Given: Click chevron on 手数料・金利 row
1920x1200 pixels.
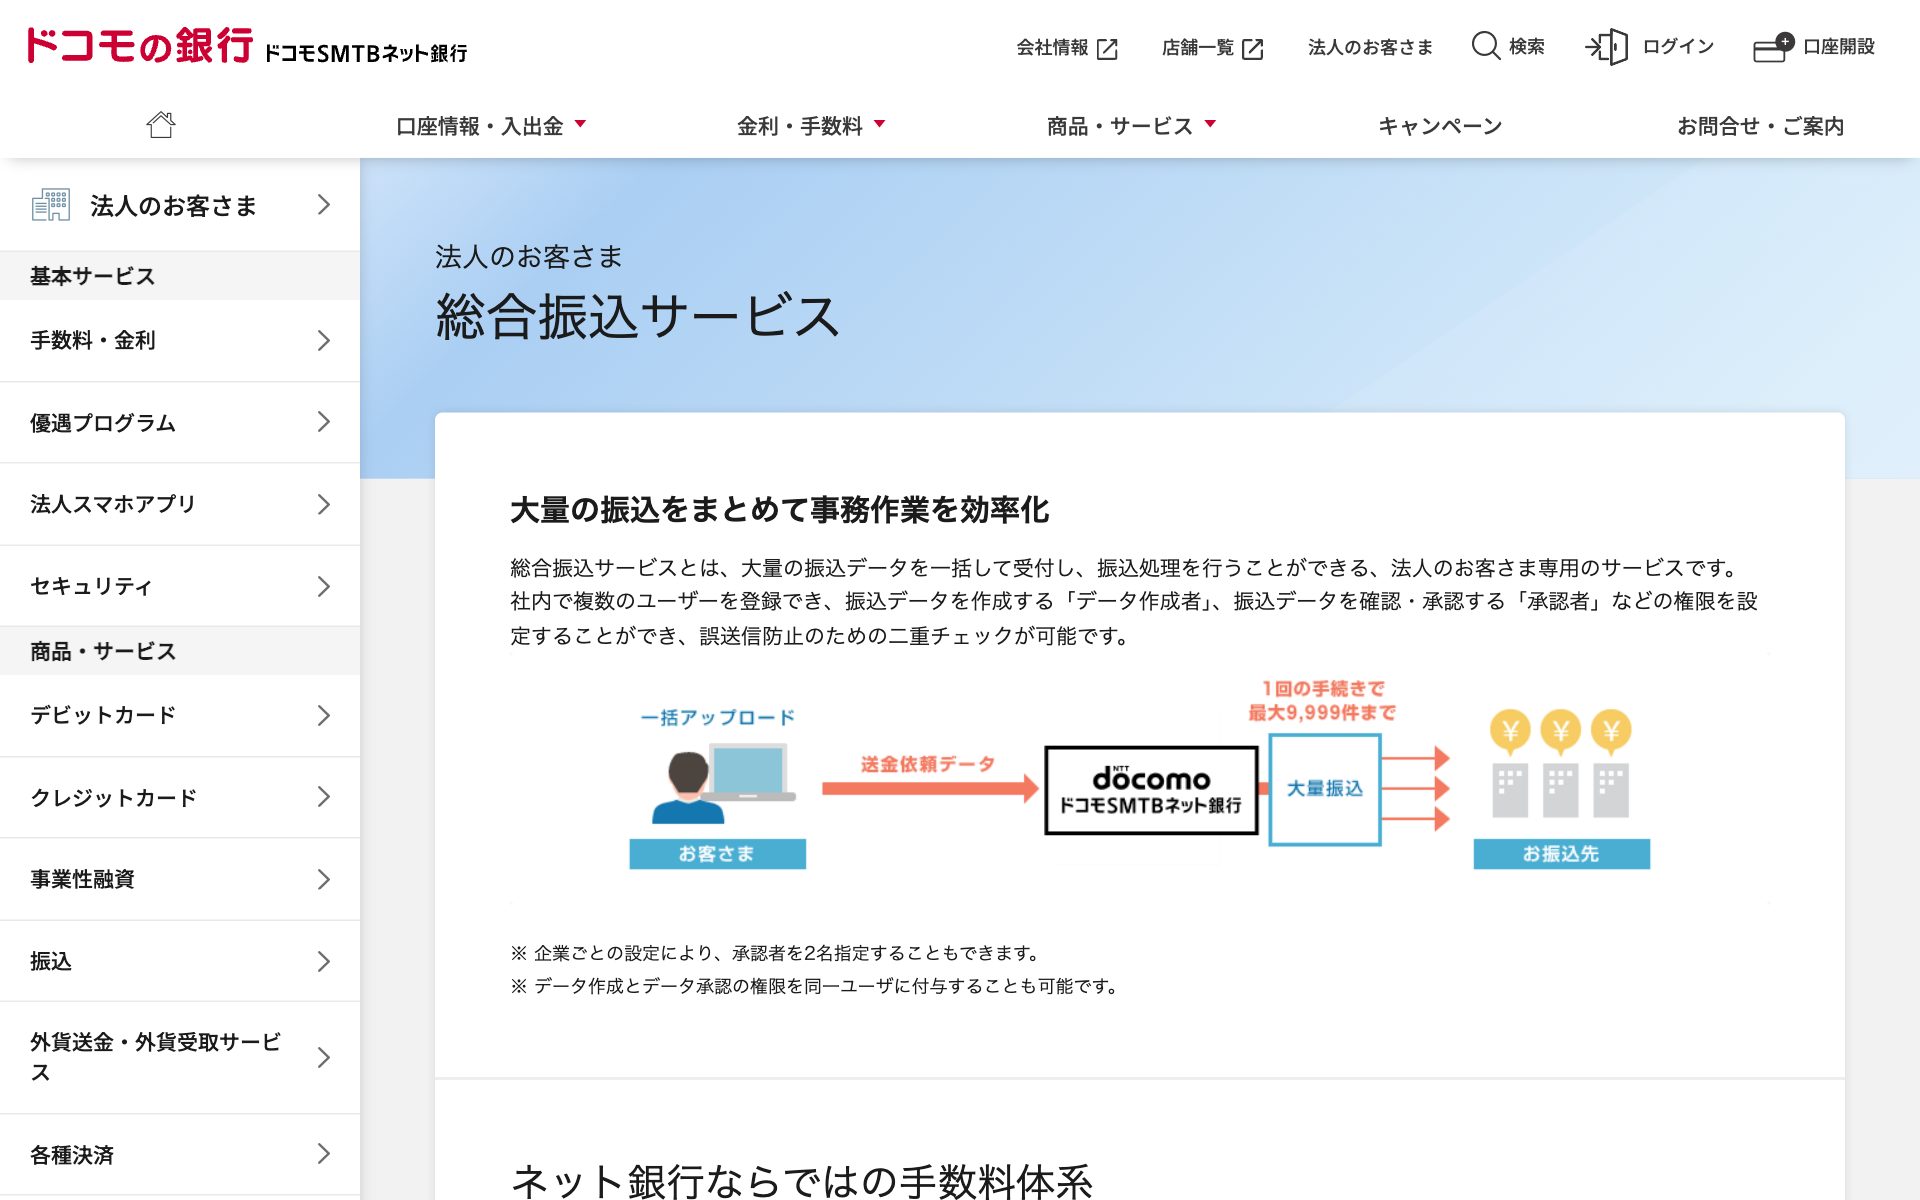Looking at the screenshot, I should (324, 341).
